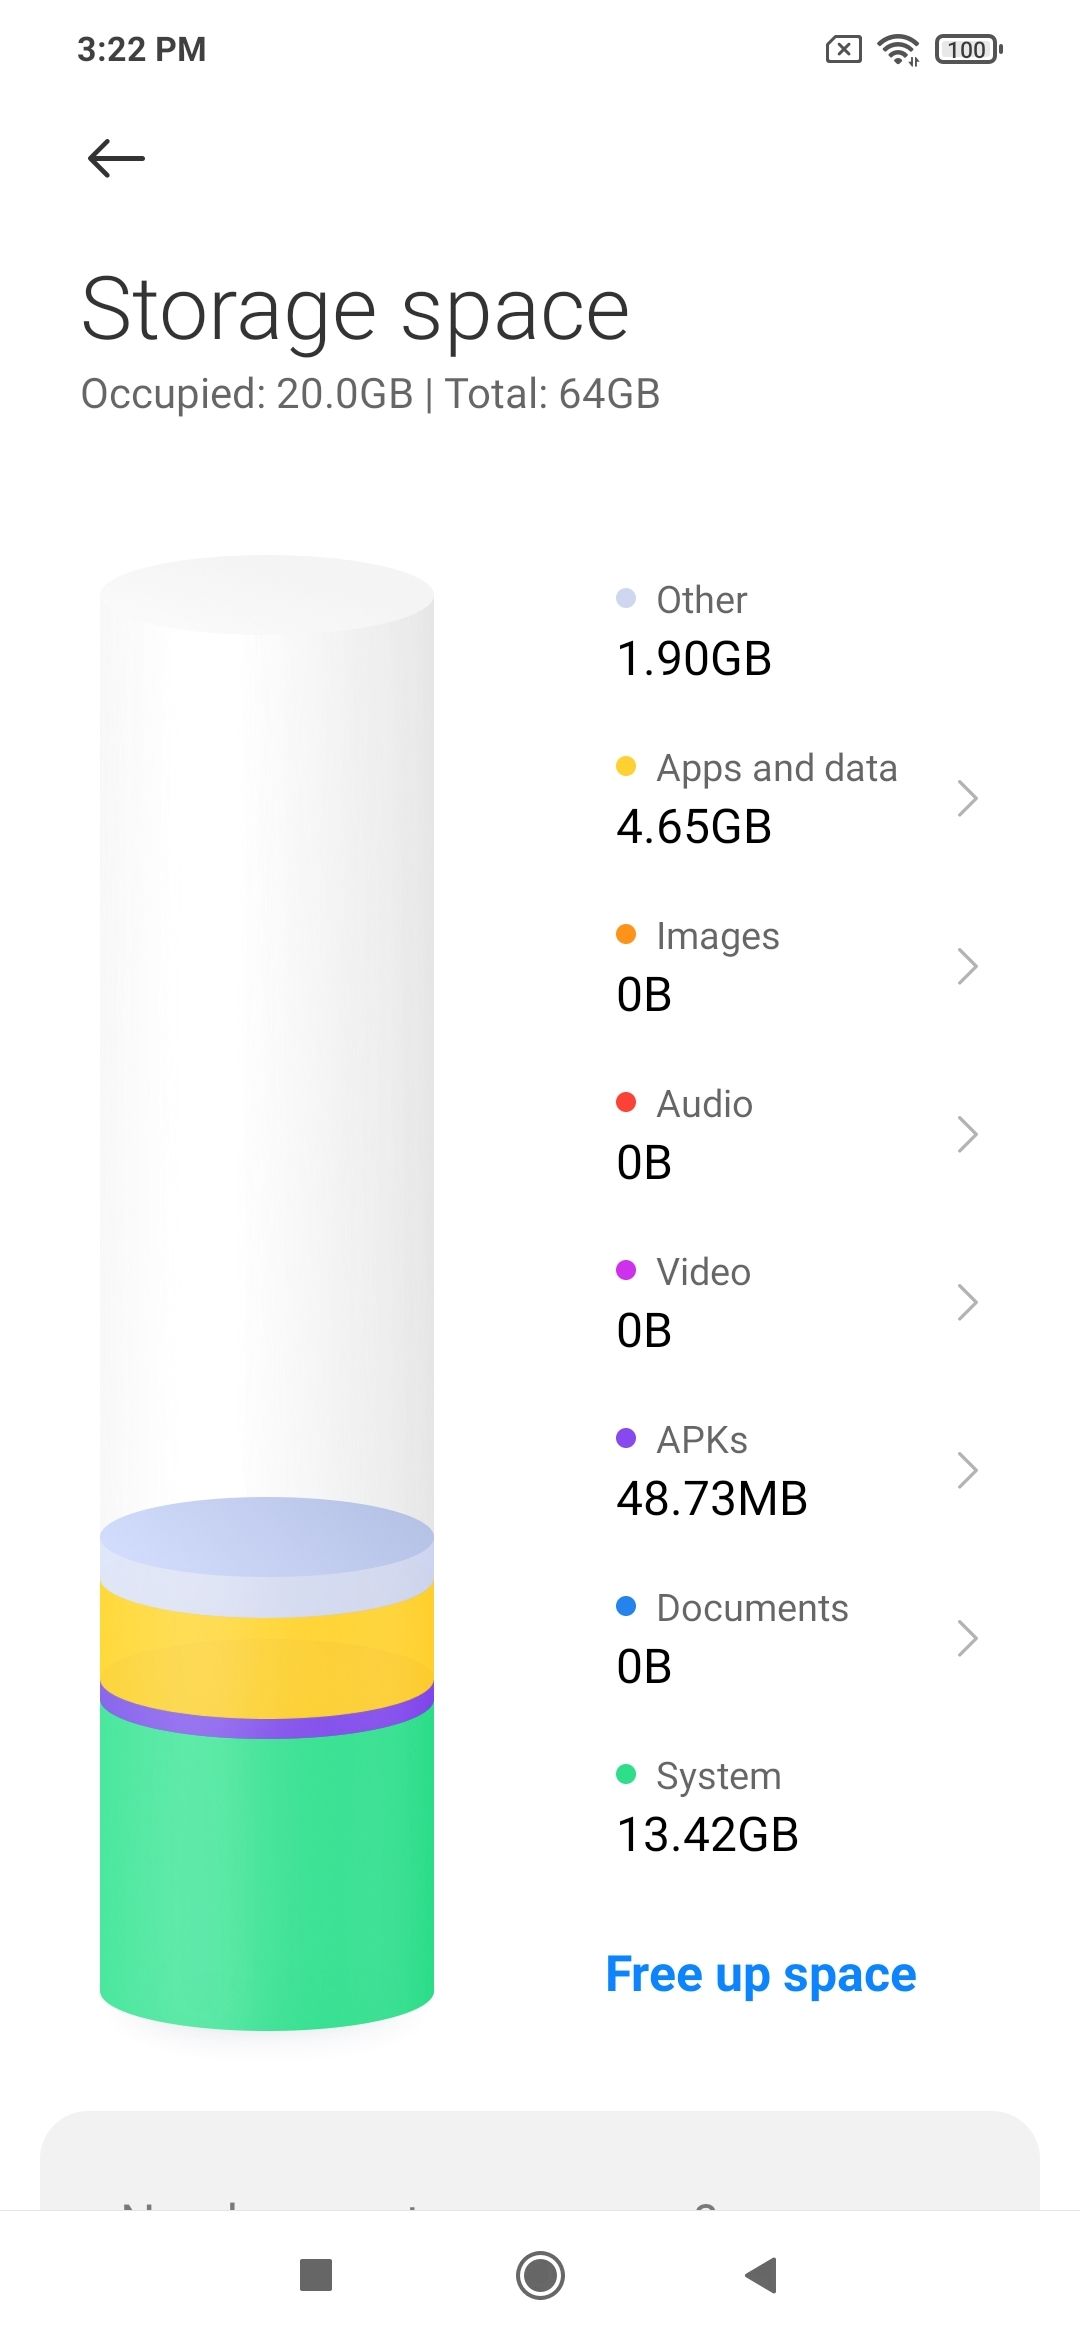The height and width of the screenshot is (2340, 1080).
Task: Open Audio storage details chevron
Action: click(x=966, y=1134)
